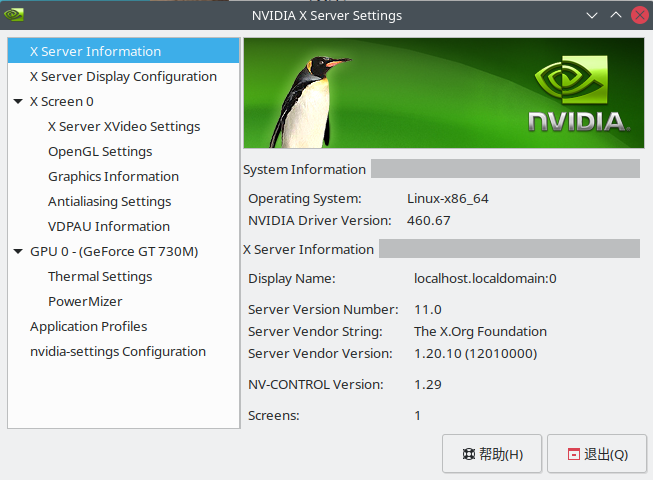This screenshot has height=480, width=653.
Task: Open X Server XVideo Settings
Action: point(124,127)
